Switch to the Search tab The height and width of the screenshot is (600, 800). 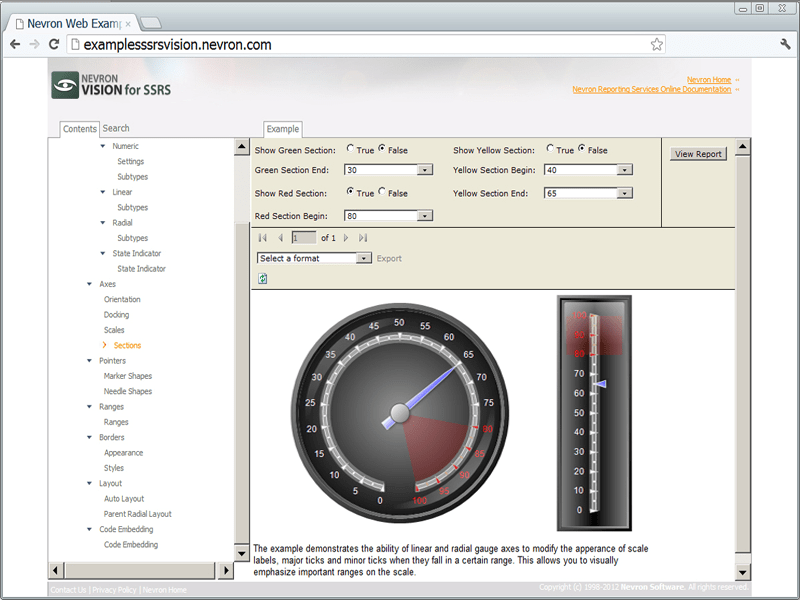[x=116, y=129]
